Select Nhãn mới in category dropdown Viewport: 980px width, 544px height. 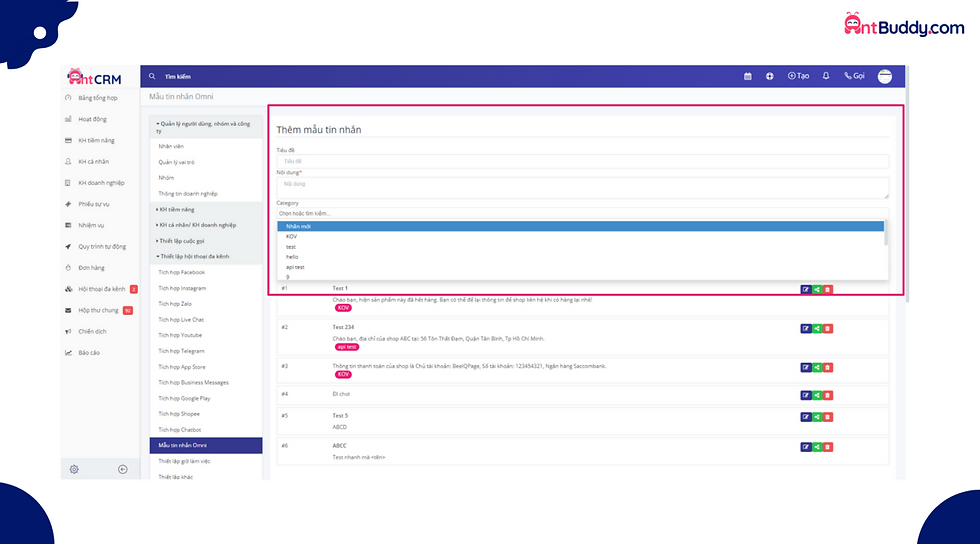pyautogui.click(x=581, y=226)
